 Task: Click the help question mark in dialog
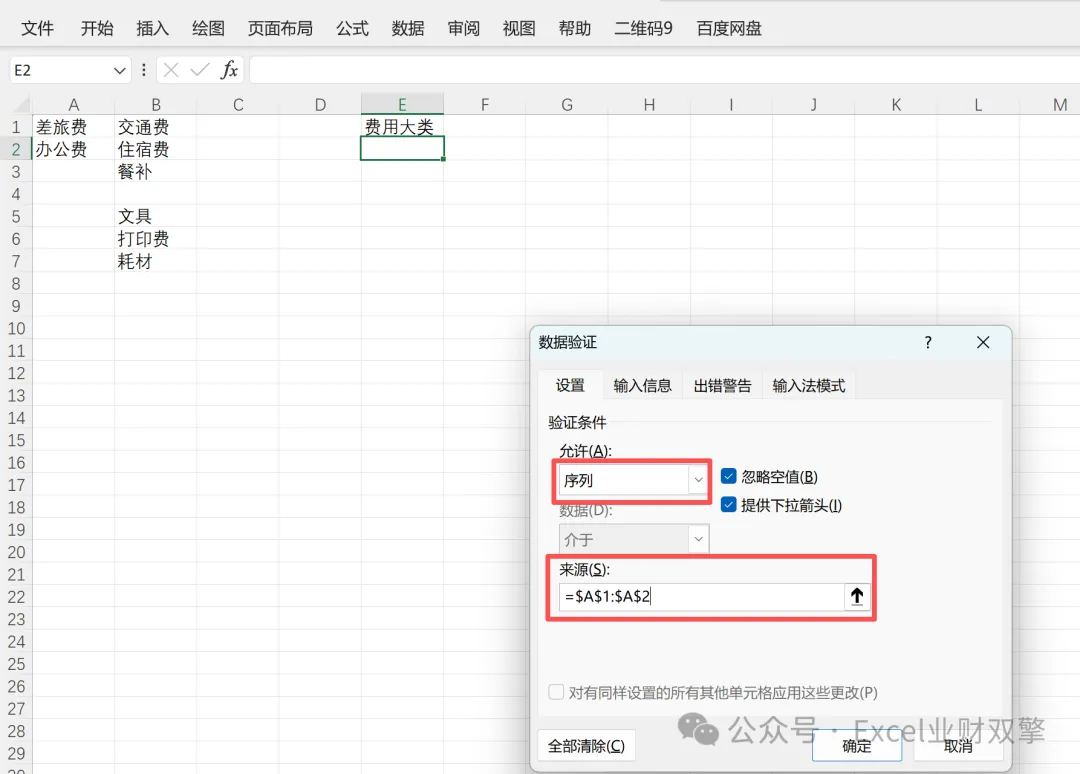(928, 342)
